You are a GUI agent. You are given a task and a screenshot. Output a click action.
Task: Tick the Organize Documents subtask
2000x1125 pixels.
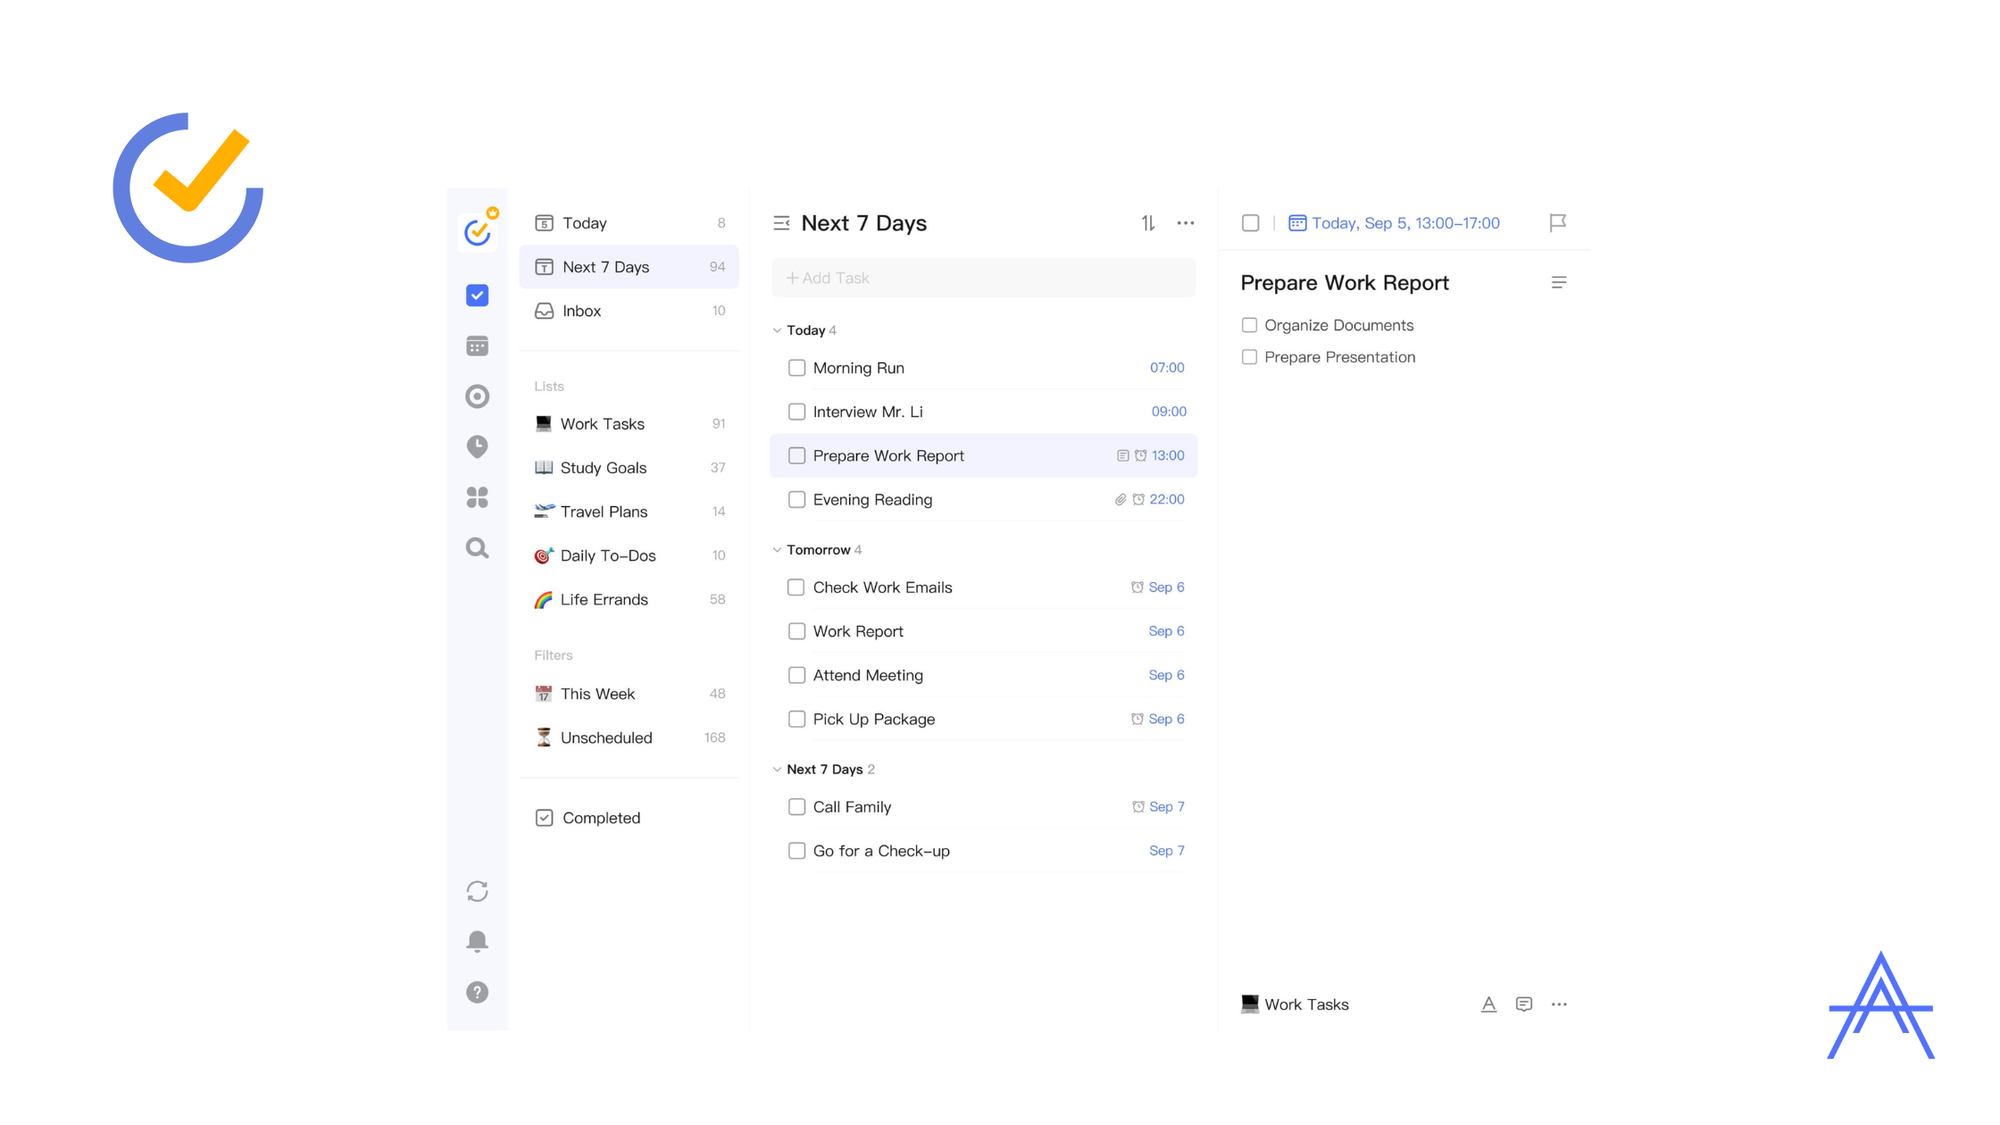click(1249, 325)
